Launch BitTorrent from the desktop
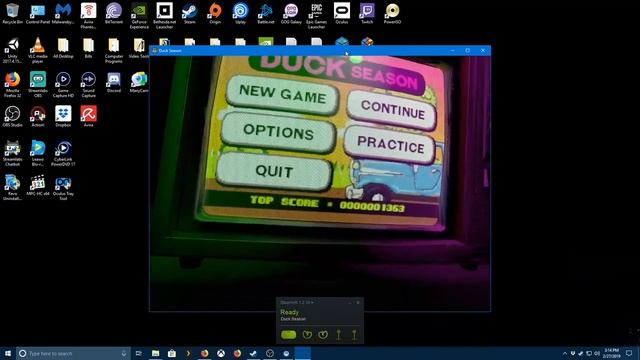Screen dimensions: 640x360 [113, 13]
